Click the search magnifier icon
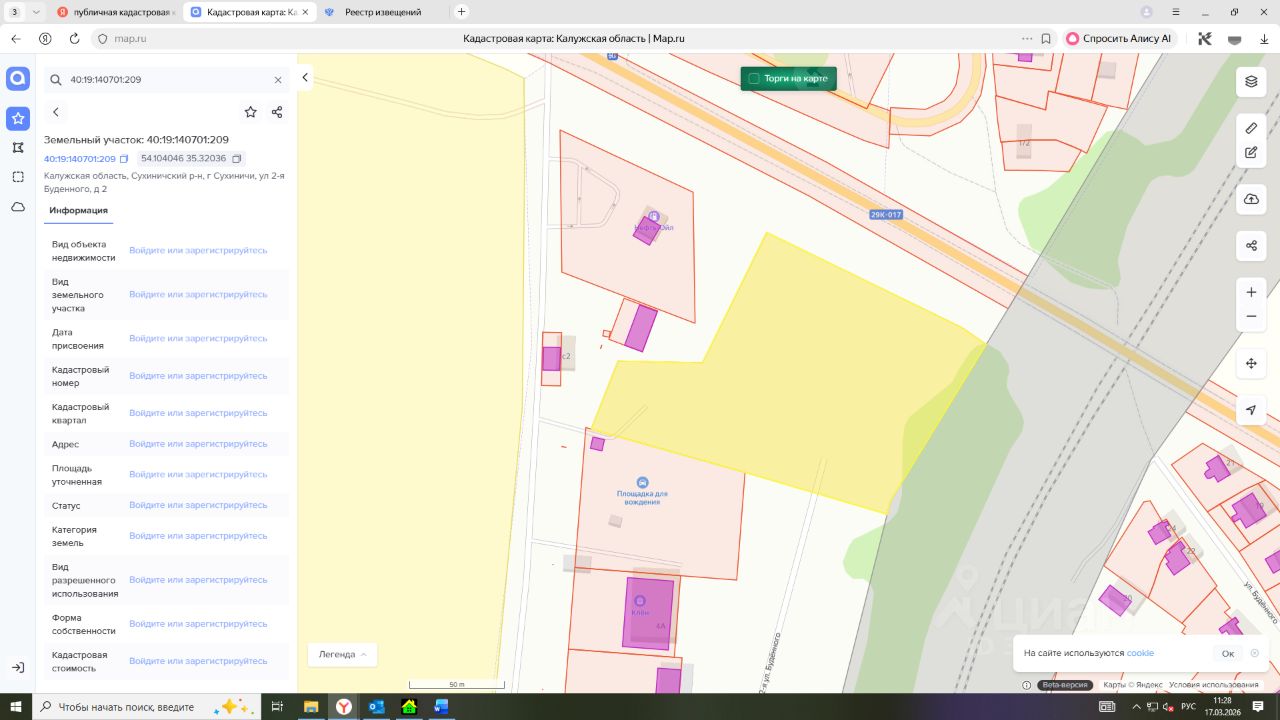 coord(56,80)
